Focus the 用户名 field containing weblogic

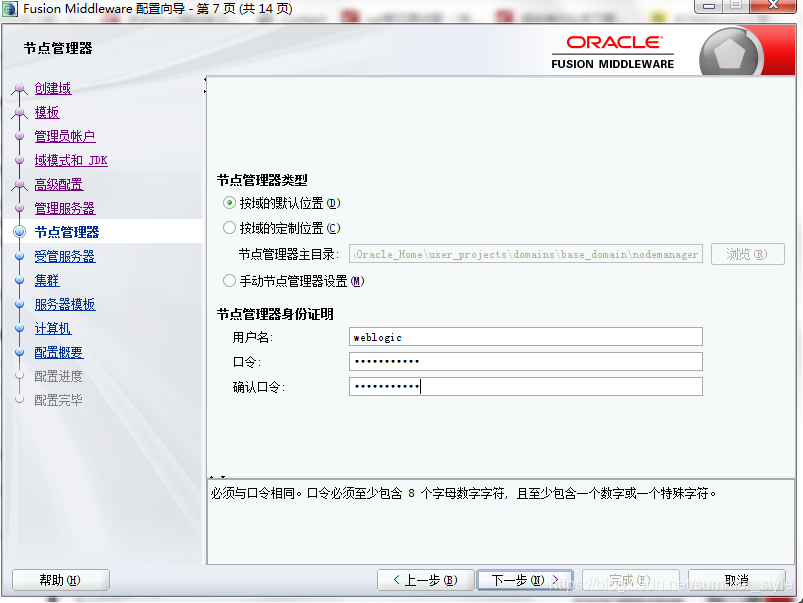(525, 337)
